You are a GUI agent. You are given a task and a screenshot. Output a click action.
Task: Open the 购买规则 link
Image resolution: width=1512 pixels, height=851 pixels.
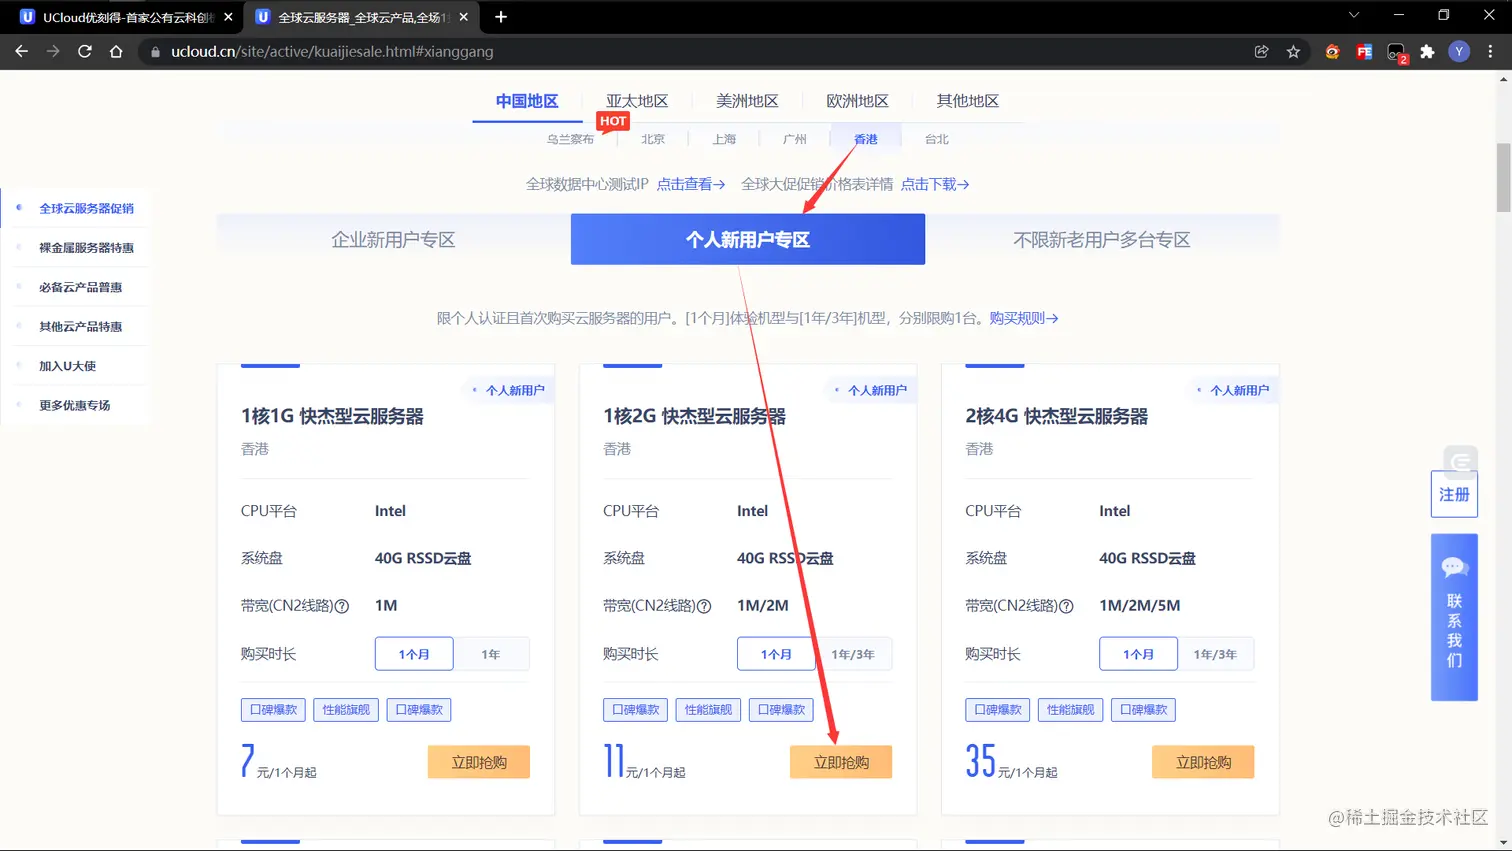pyautogui.click(x=1024, y=318)
